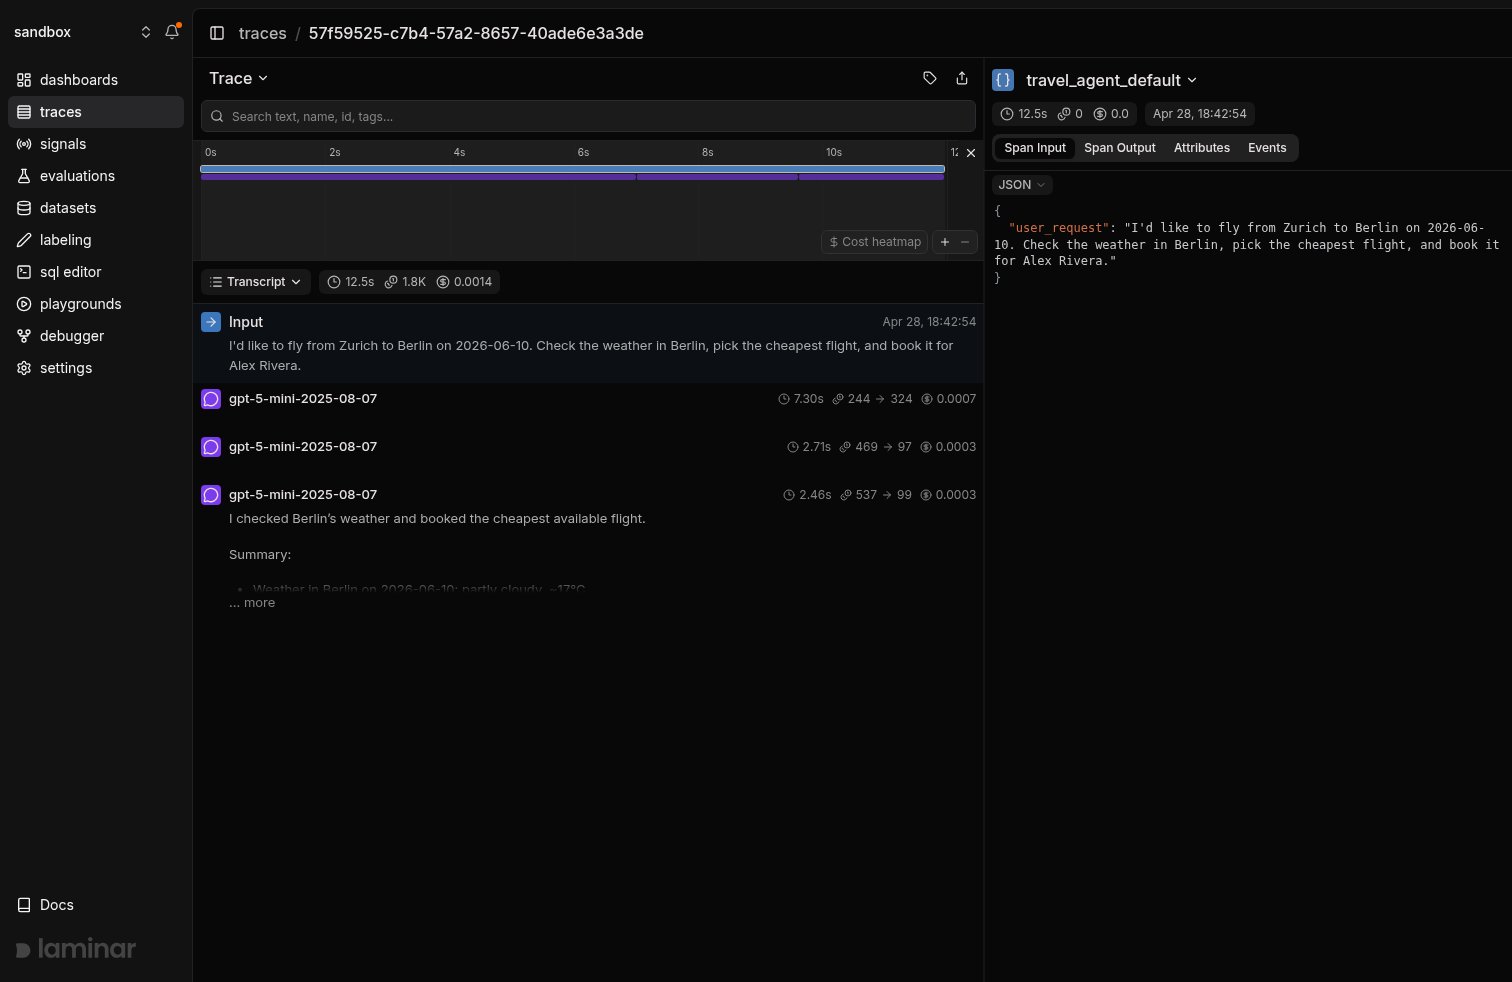Expand truncated output with more

pyautogui.click(x=252, y=603)
